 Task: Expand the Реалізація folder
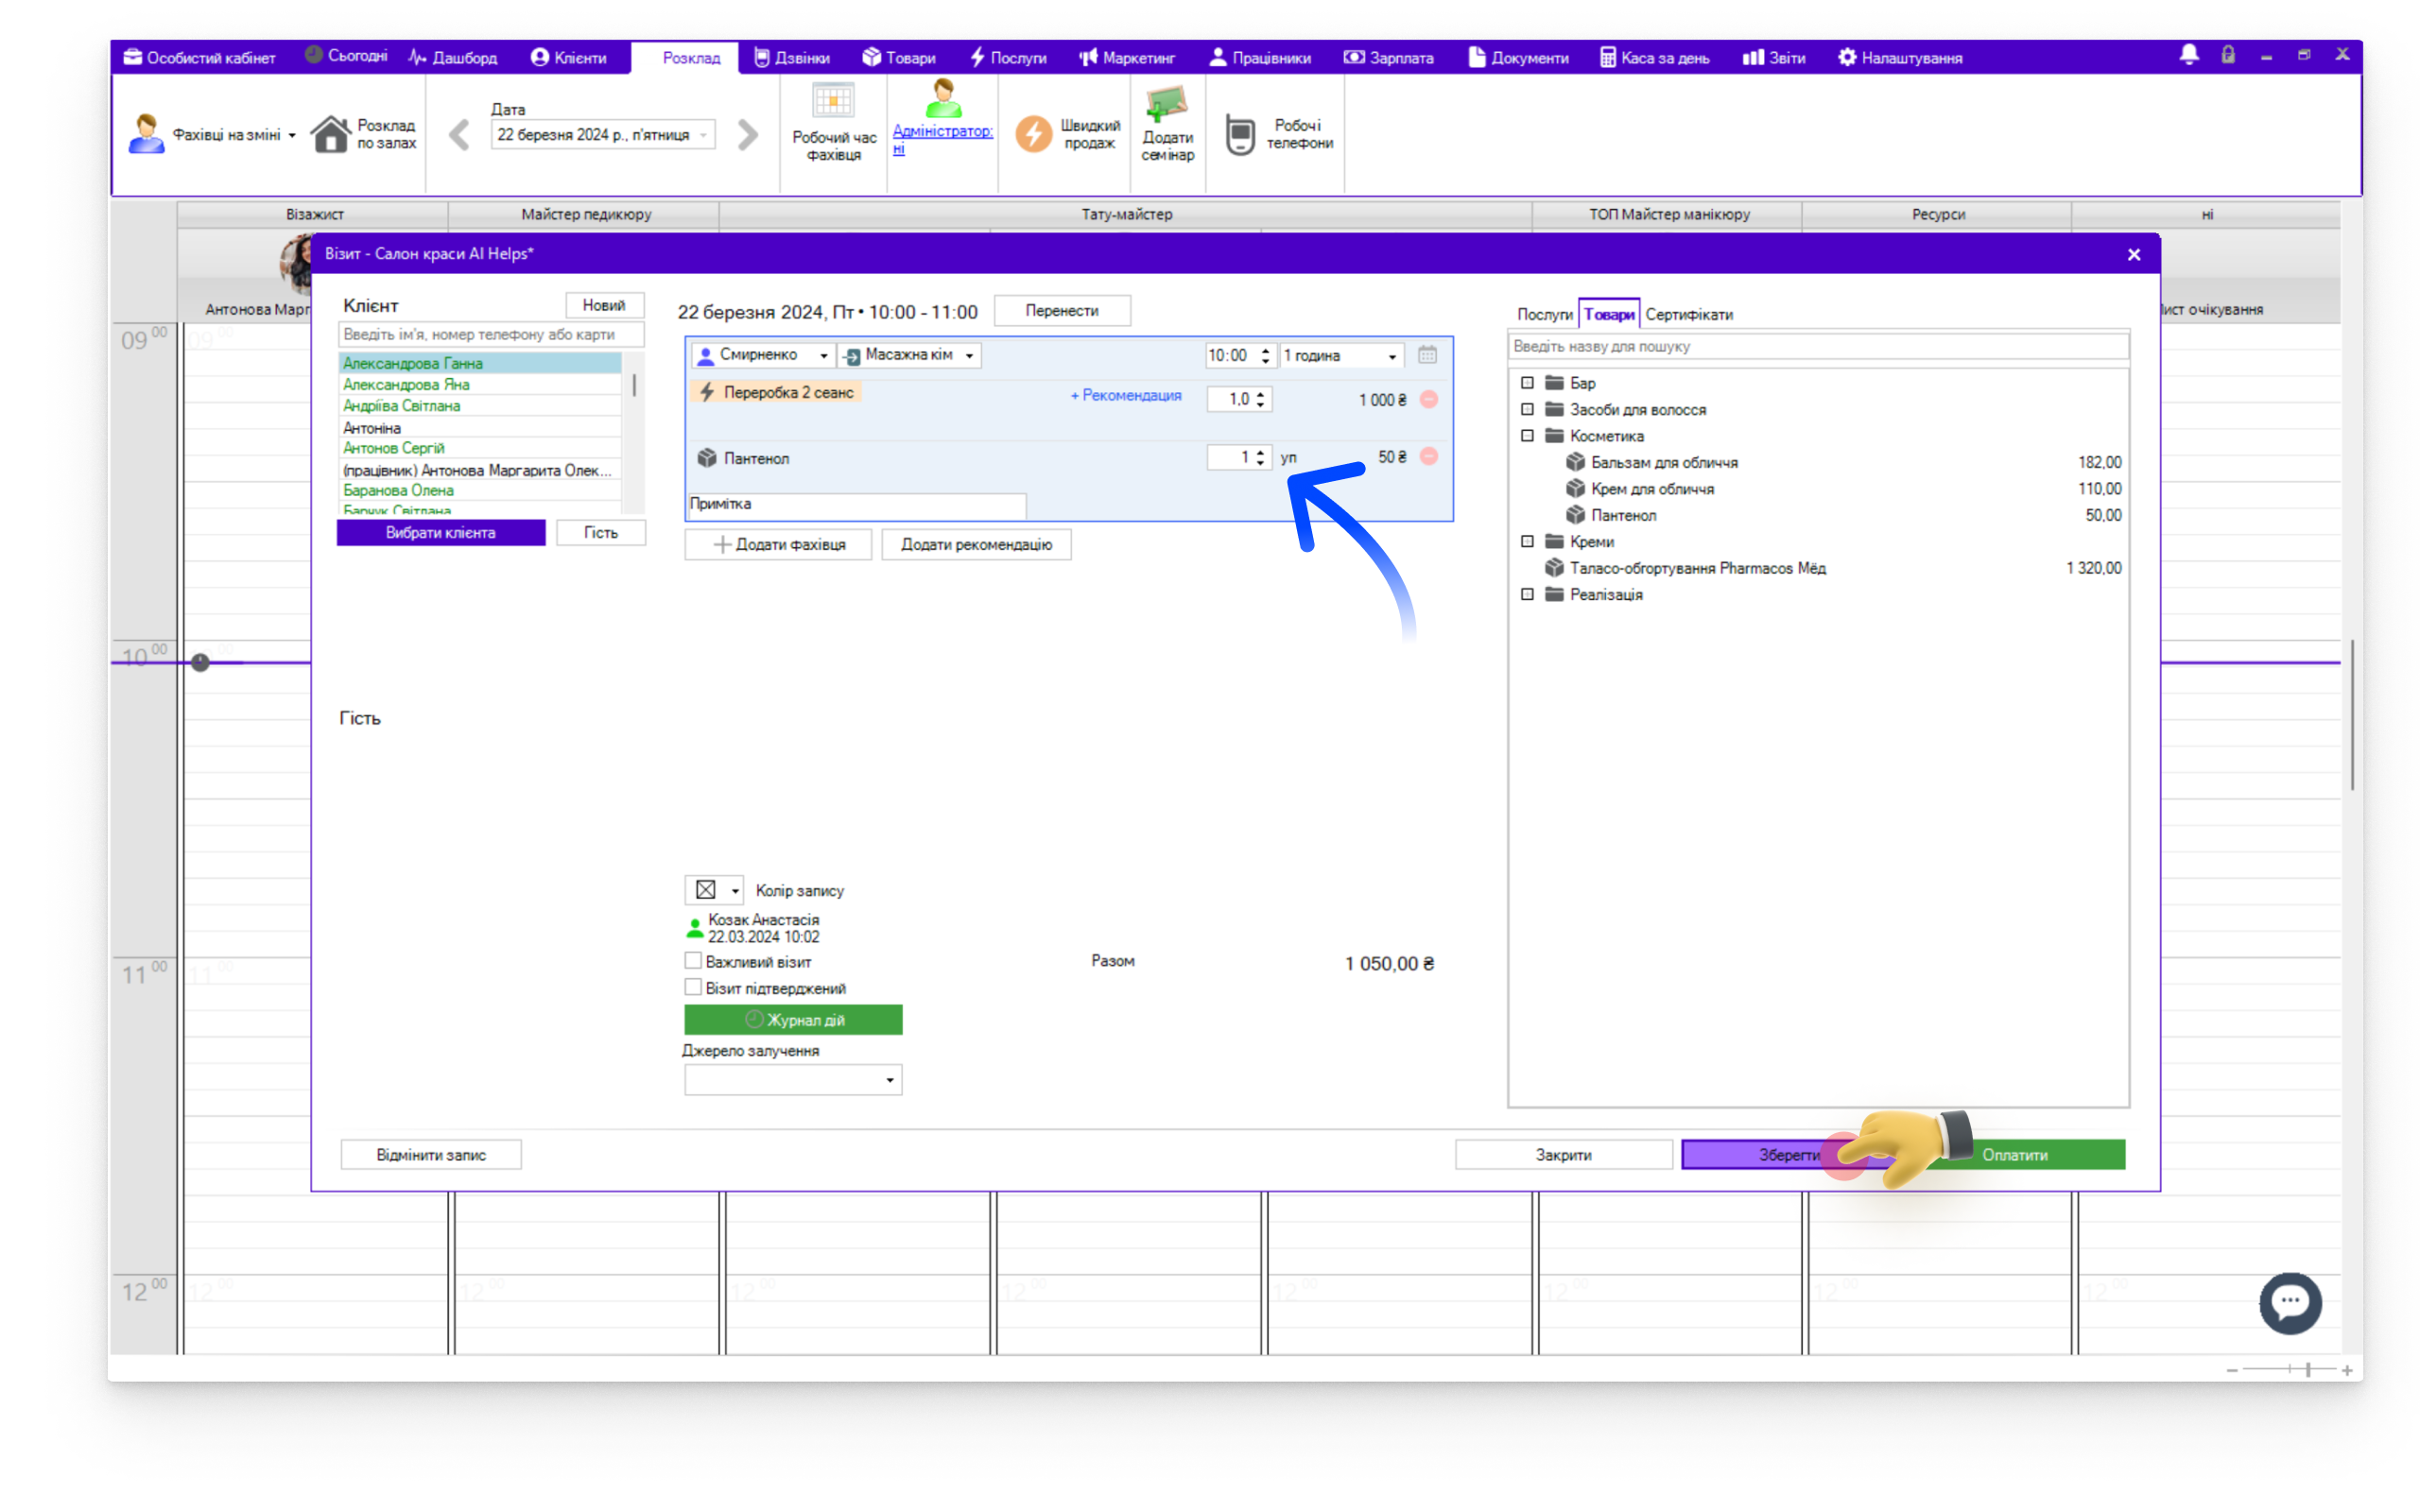coord(1527,594)
